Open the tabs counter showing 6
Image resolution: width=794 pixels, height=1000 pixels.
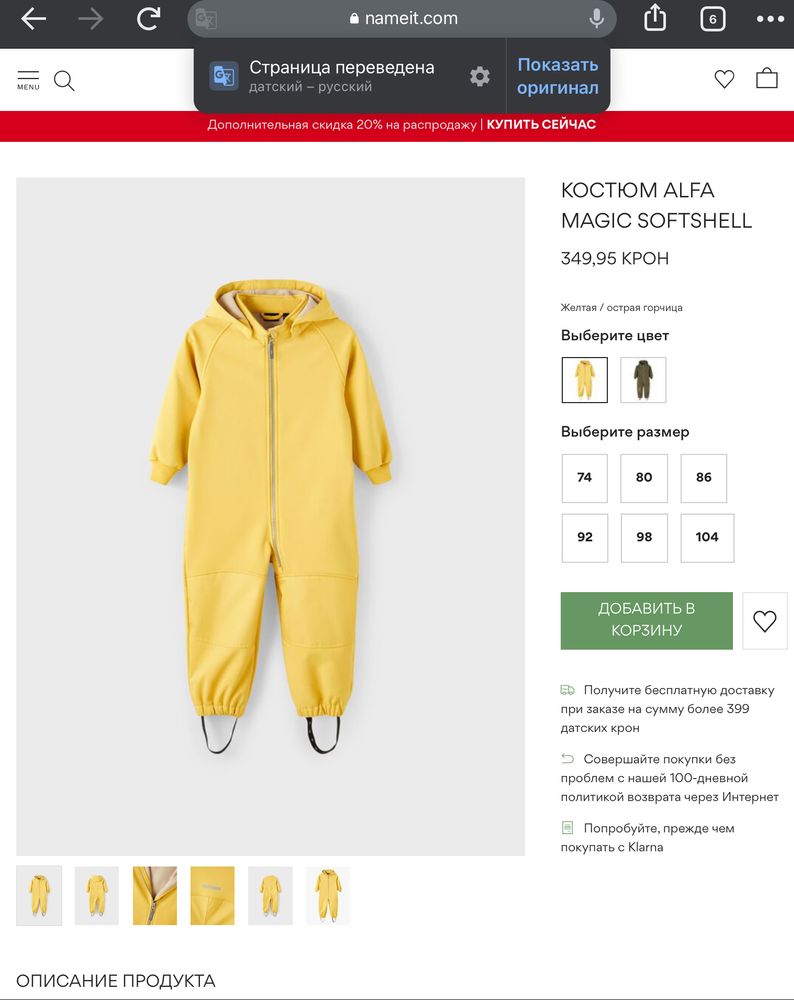pos(712,19)
